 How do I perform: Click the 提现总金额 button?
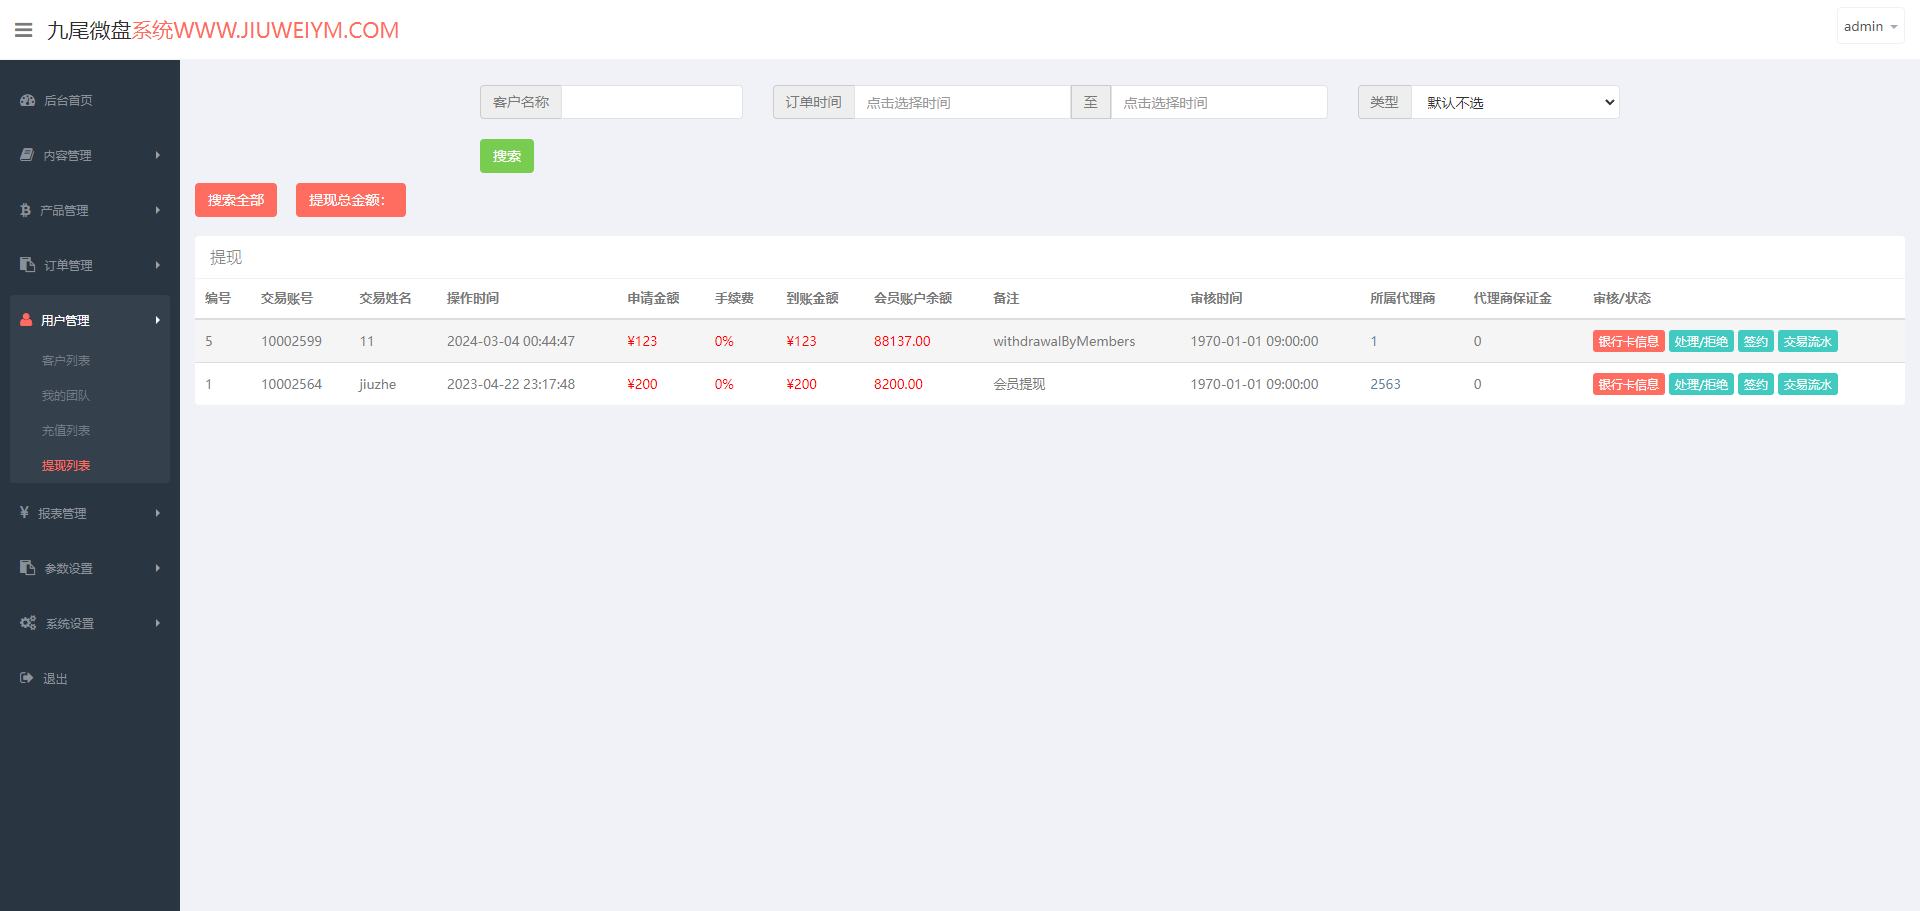point(351,200)
